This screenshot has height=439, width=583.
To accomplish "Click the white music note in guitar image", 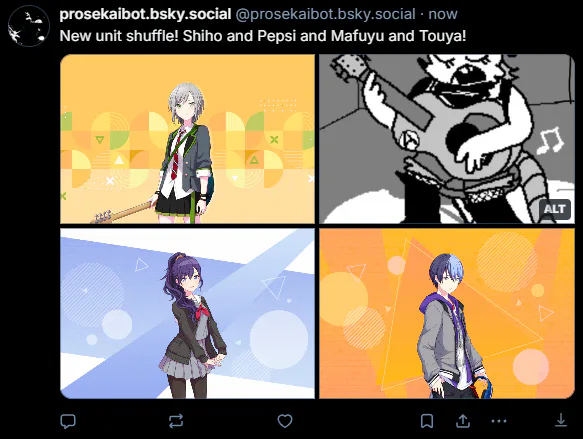I will coord(549,141).
